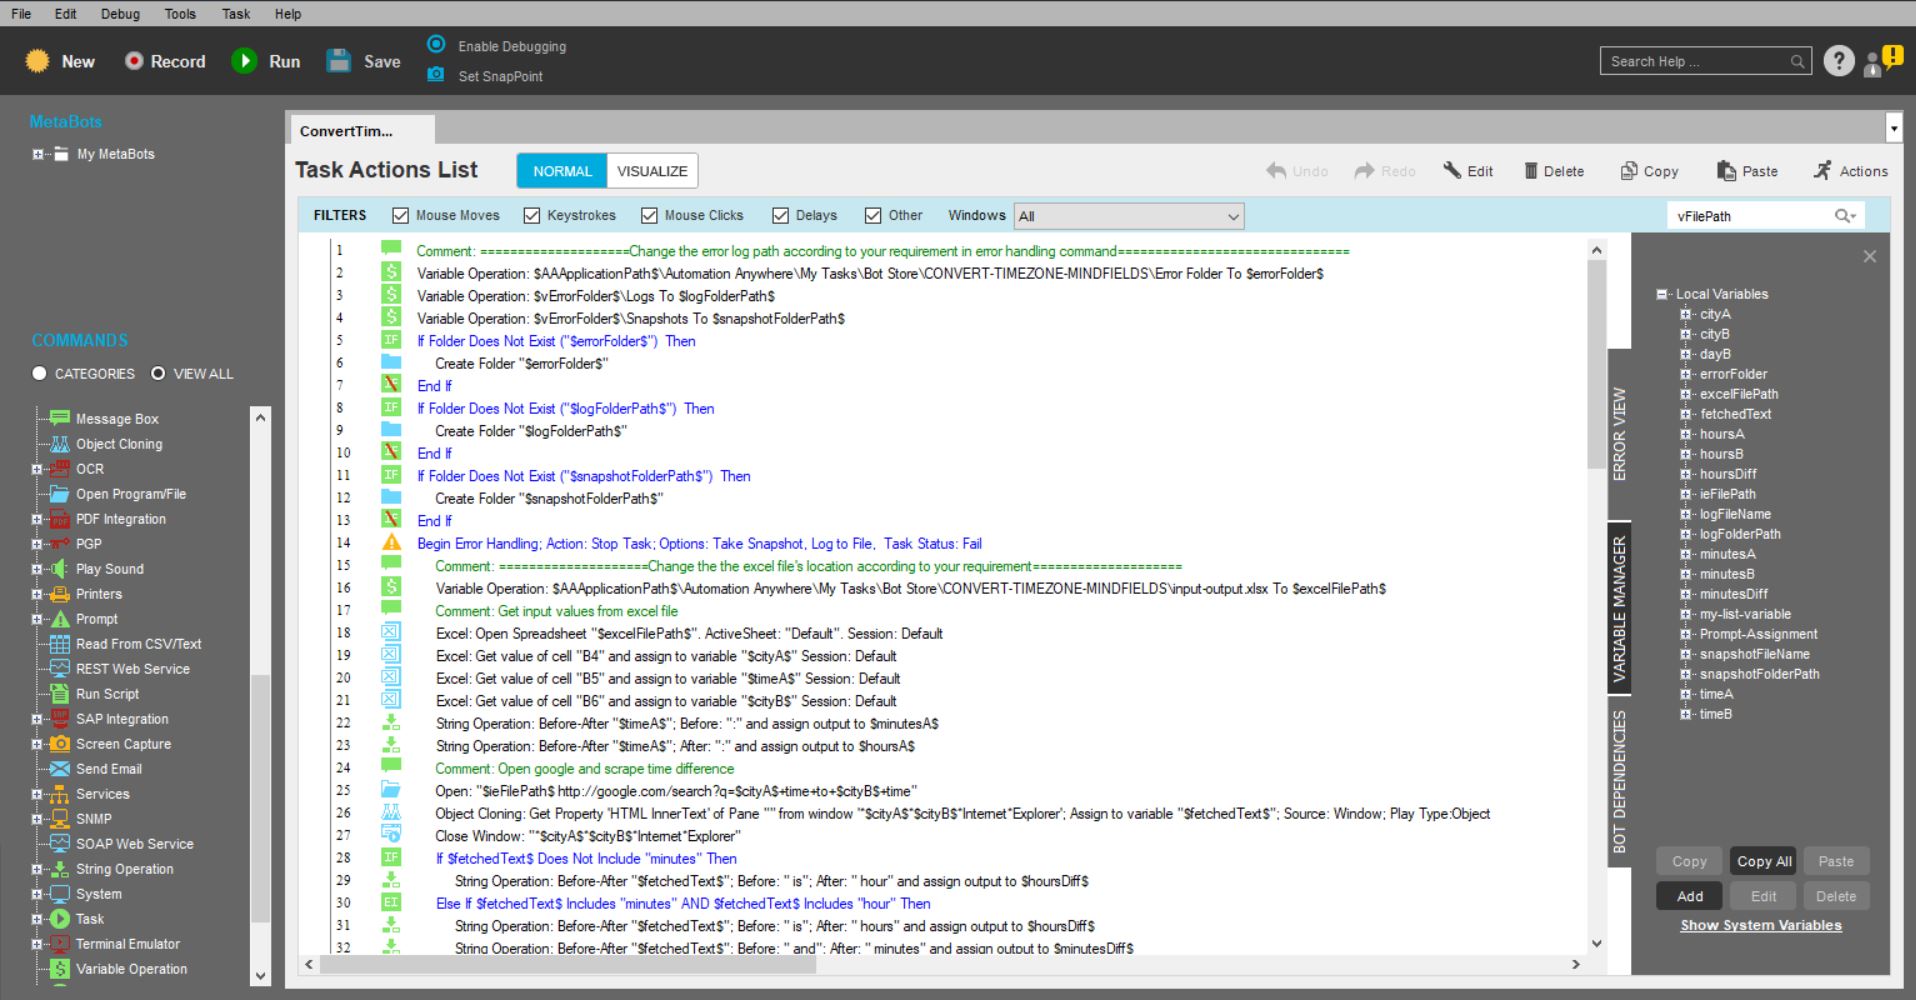Open the help question mark icon
The width and height of the screenshot is (1916, 1000).
1838,61
